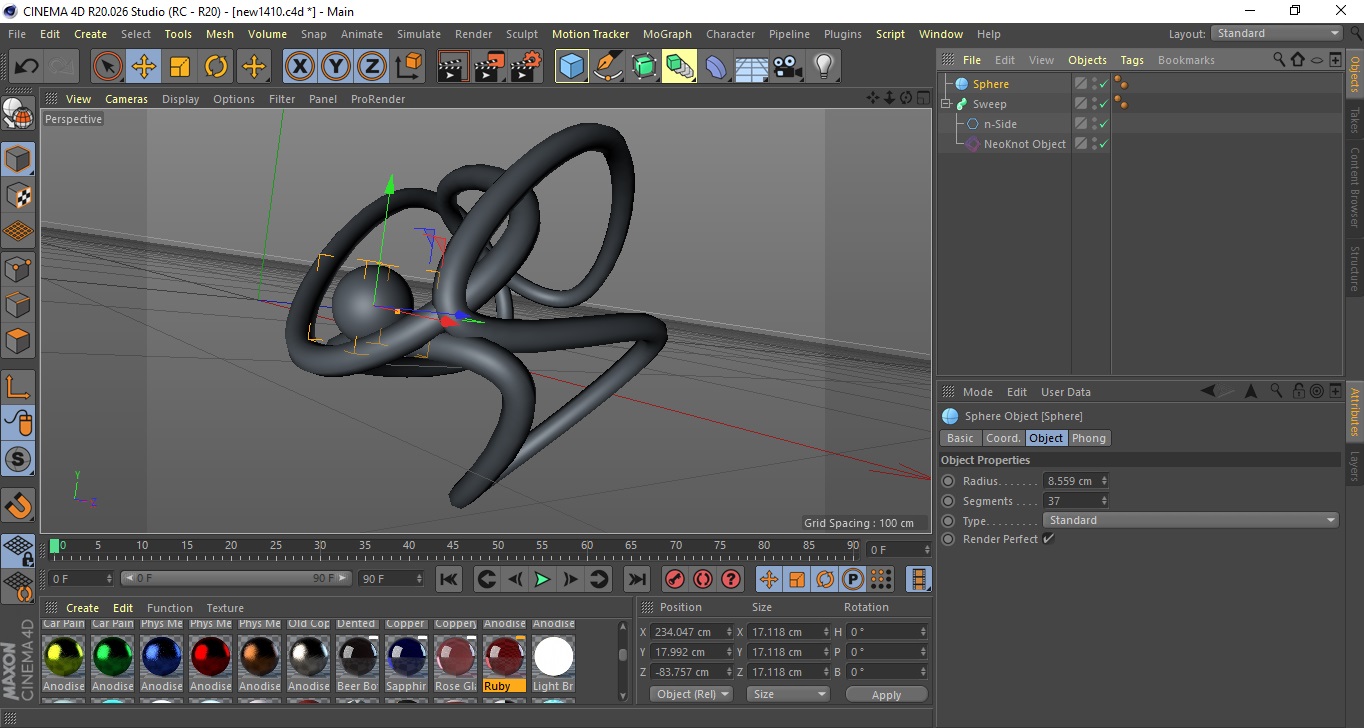Toggle the X axis lock
The width and height of the screenshot is (1364, 728).
click(x=299, y=67)
